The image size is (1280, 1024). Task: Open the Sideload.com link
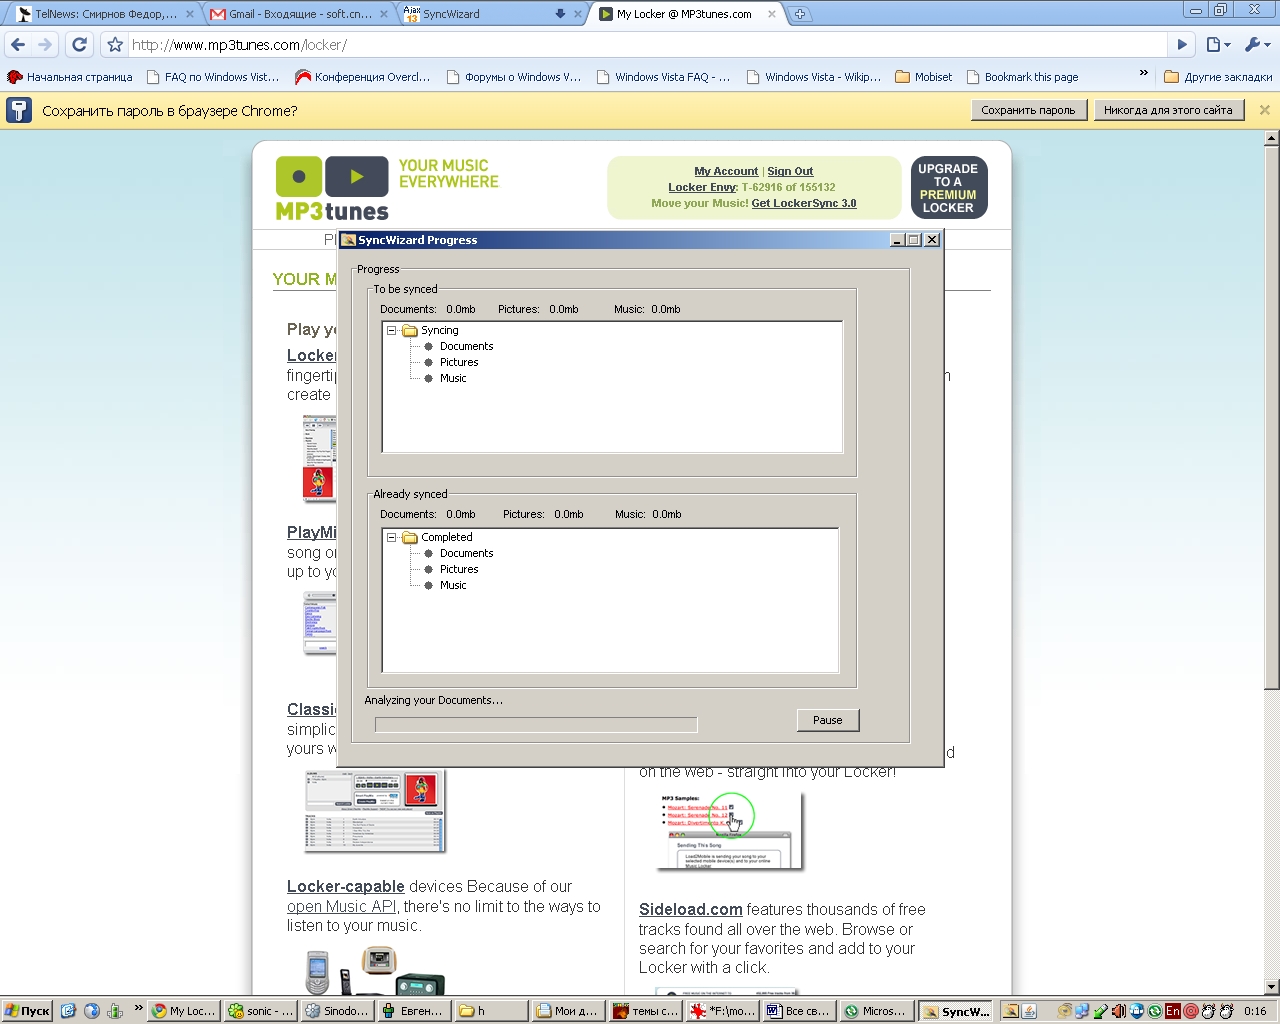point(691,909)
